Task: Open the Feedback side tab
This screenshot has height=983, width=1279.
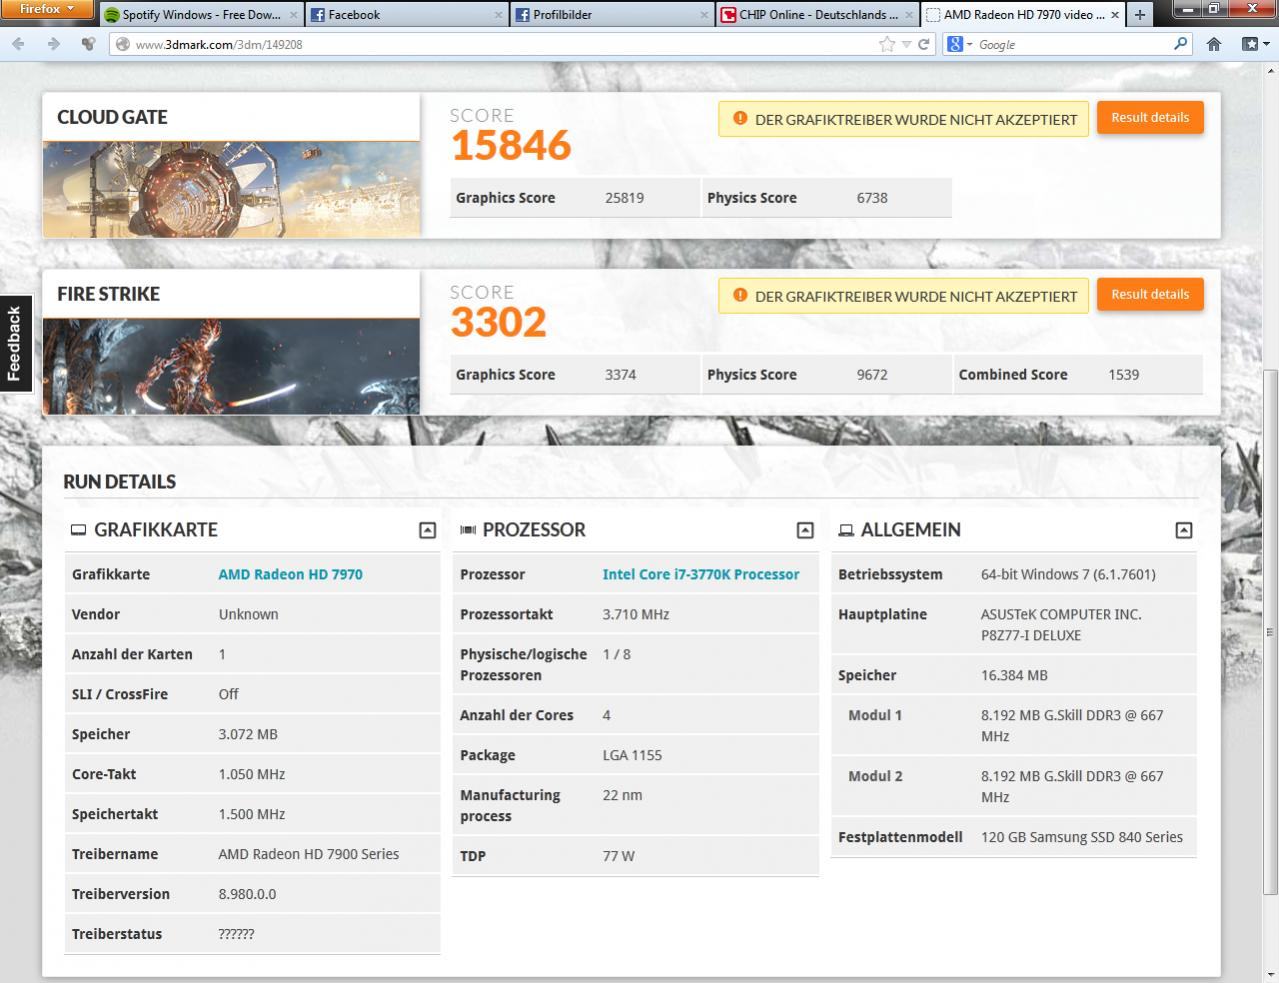Action: [x=15, y=343]
